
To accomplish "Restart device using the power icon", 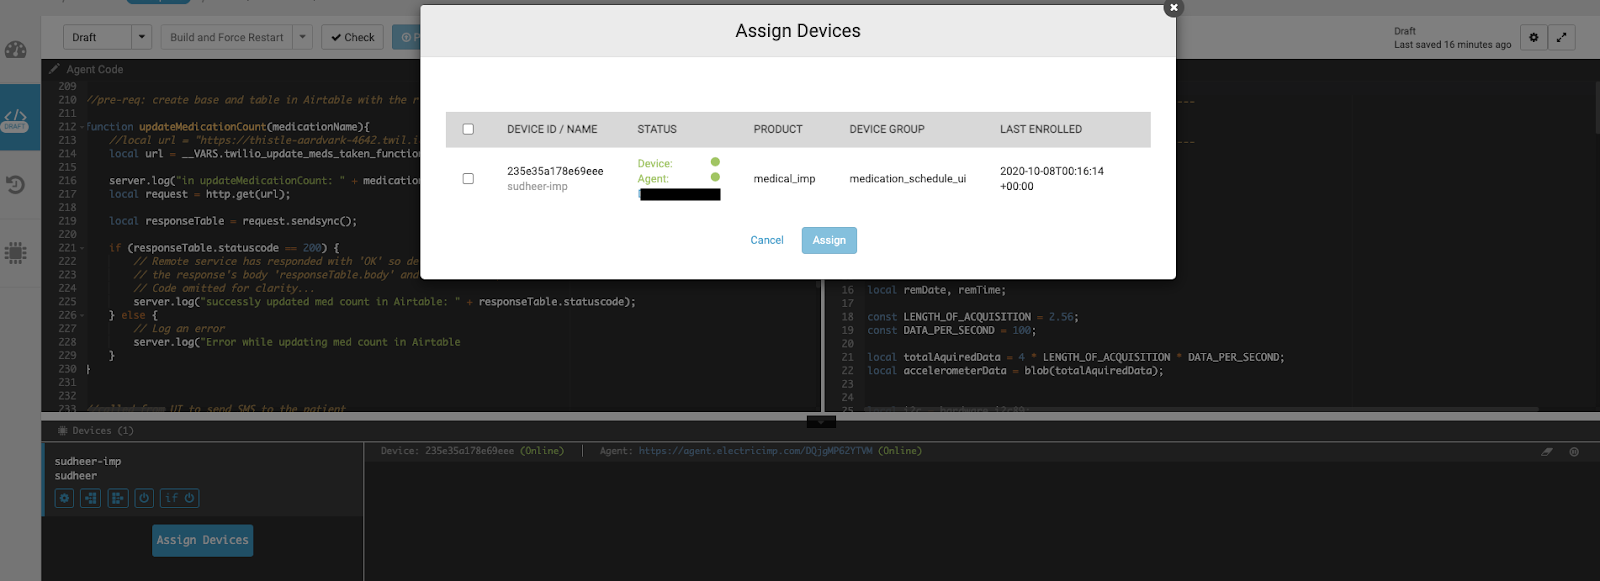I will point(144,498).
